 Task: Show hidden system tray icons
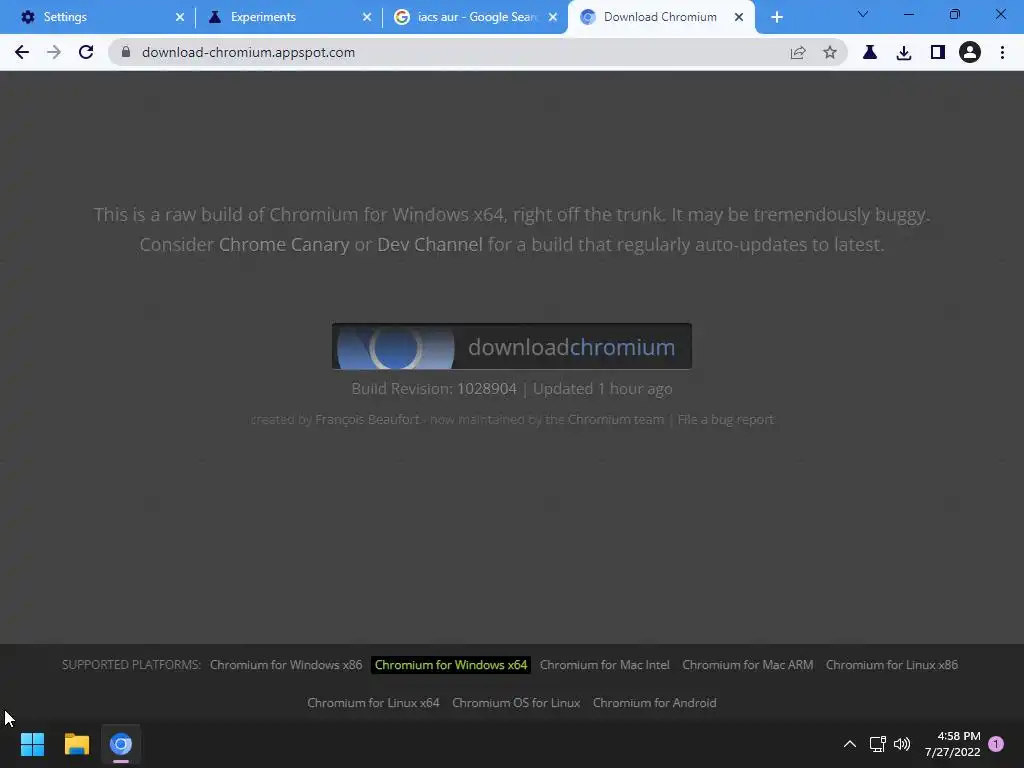(850, 744)
